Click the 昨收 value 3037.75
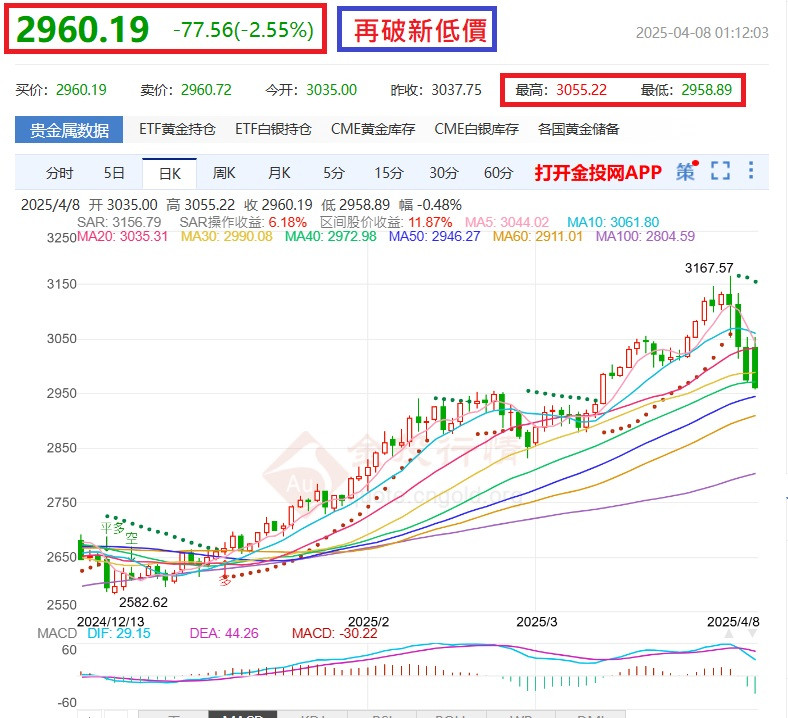Image resolution: width=788 pixels, height=718 pixels. 456,90
